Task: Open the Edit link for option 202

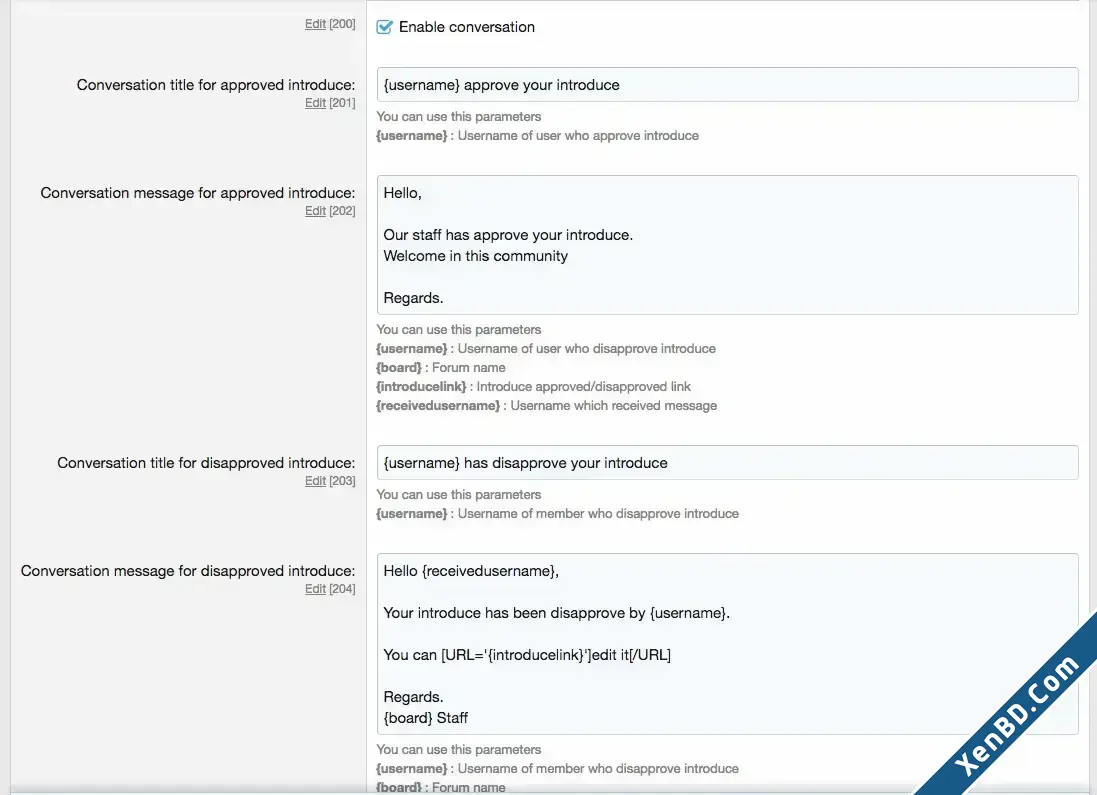Action: pos(315,211)
